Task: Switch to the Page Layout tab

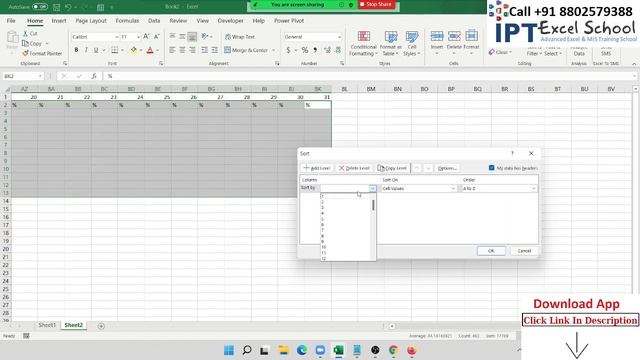Action: point(91,20)
